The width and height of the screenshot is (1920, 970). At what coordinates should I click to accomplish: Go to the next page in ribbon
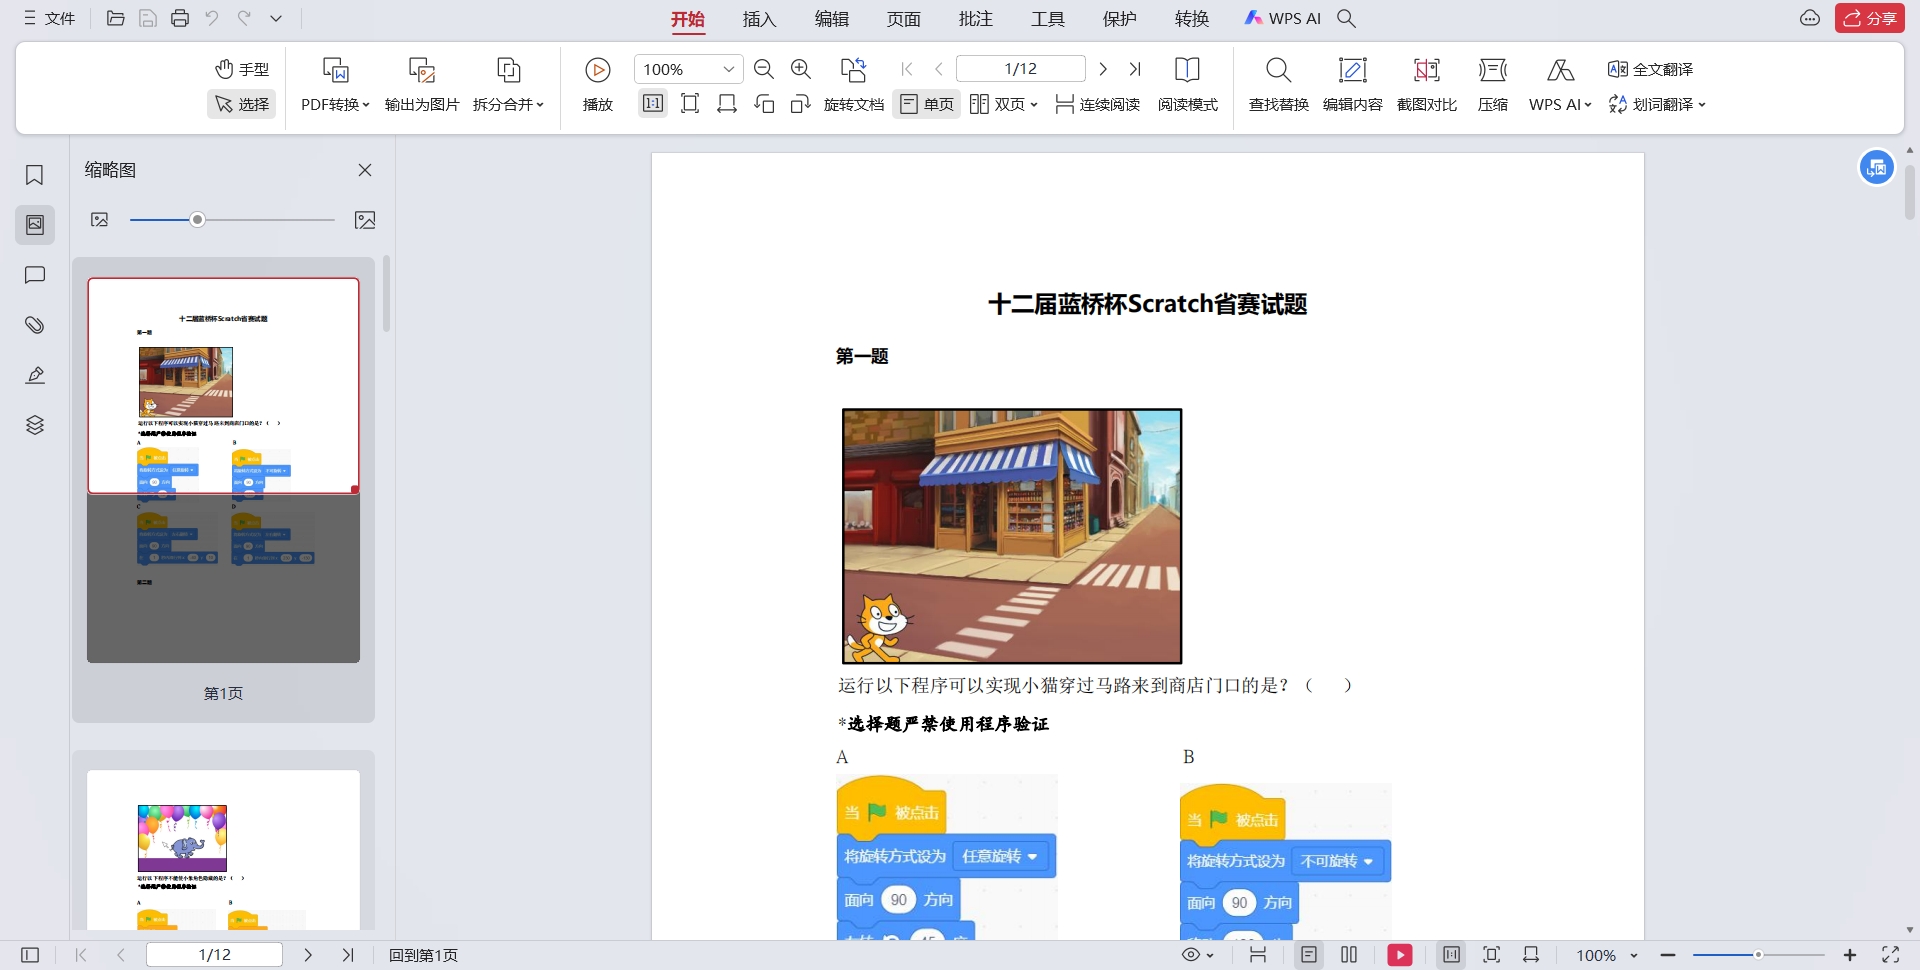[1103, 69]
